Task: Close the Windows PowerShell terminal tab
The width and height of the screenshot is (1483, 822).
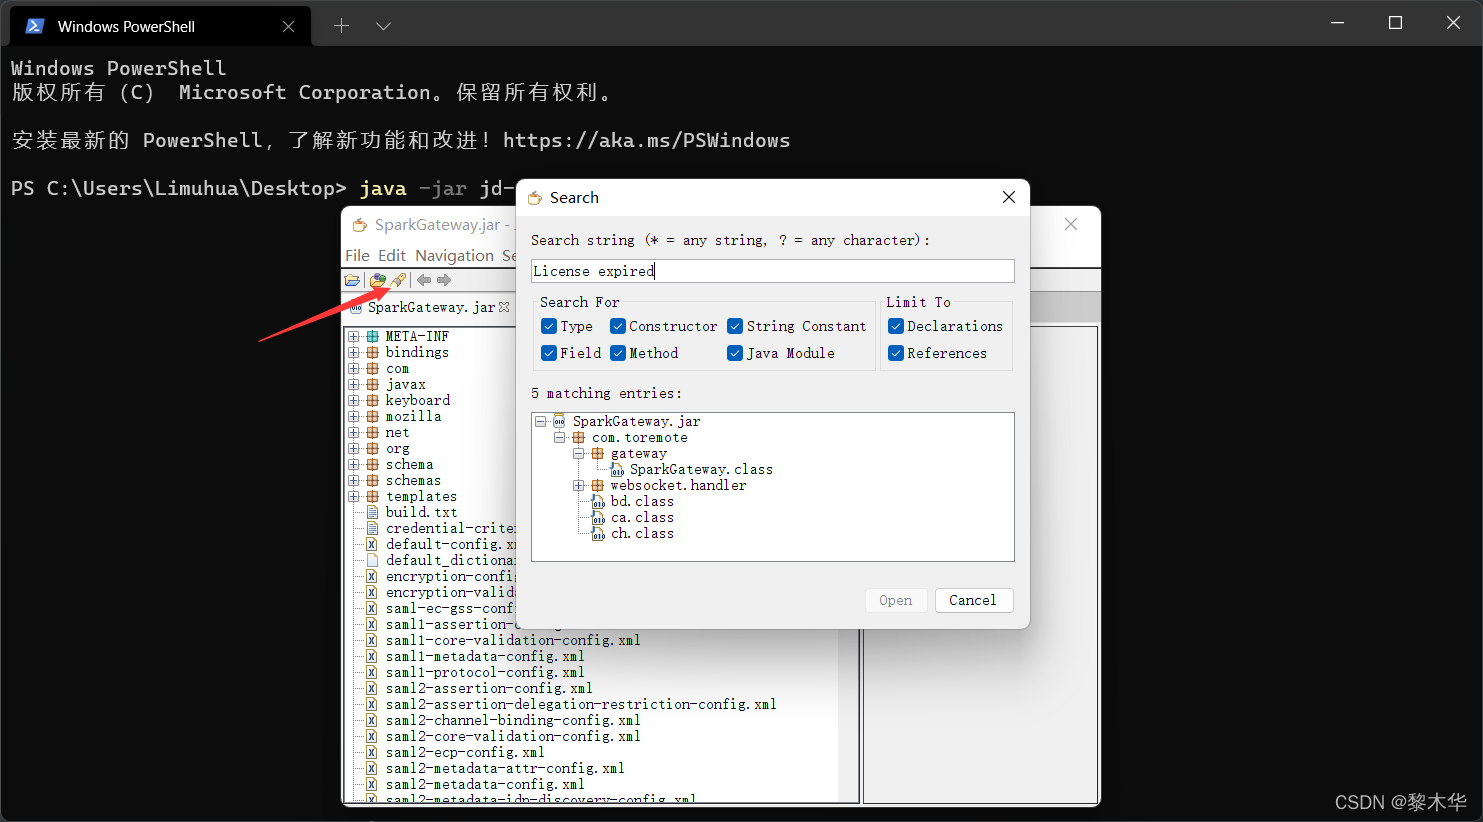Action: [x=288, y=27]
